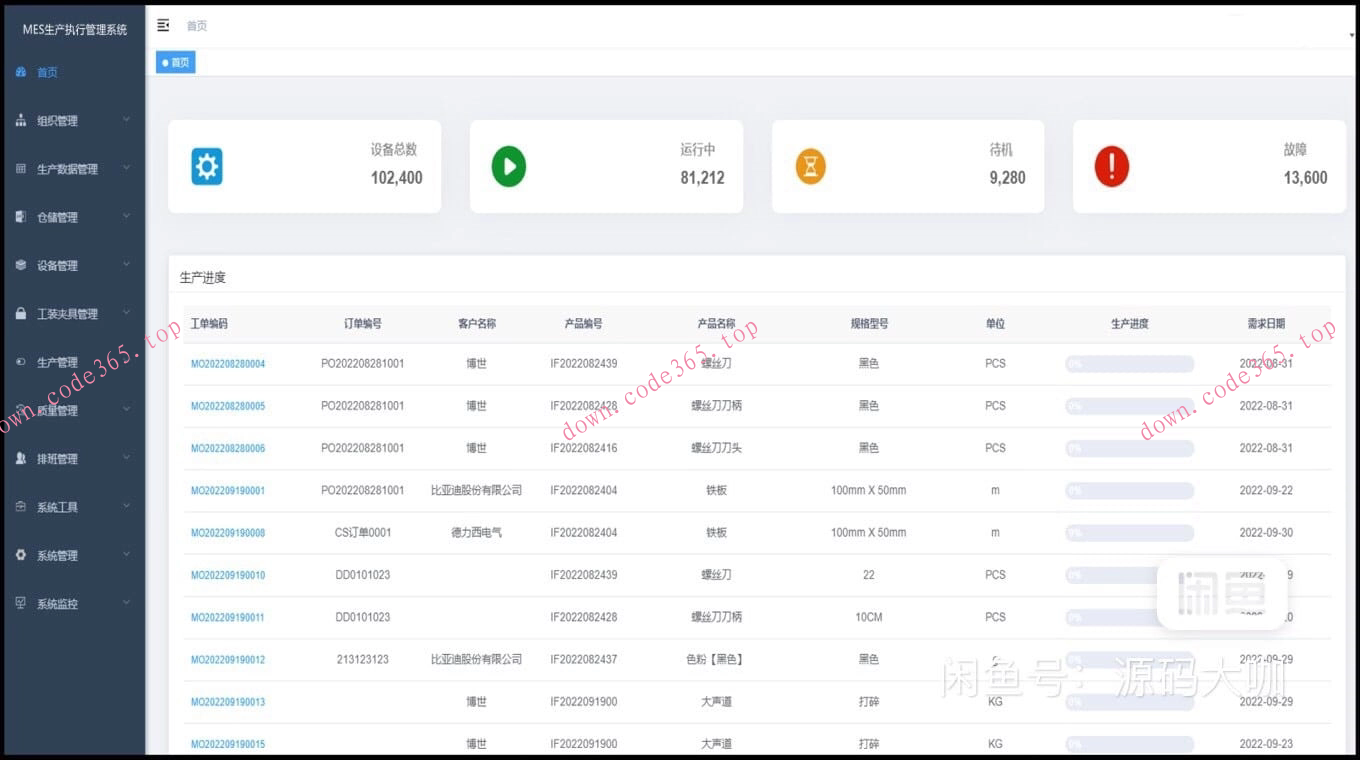Screen dimensions: 1360x760
Task: Click the green play icon on 运行中 card
Action: 509,166
